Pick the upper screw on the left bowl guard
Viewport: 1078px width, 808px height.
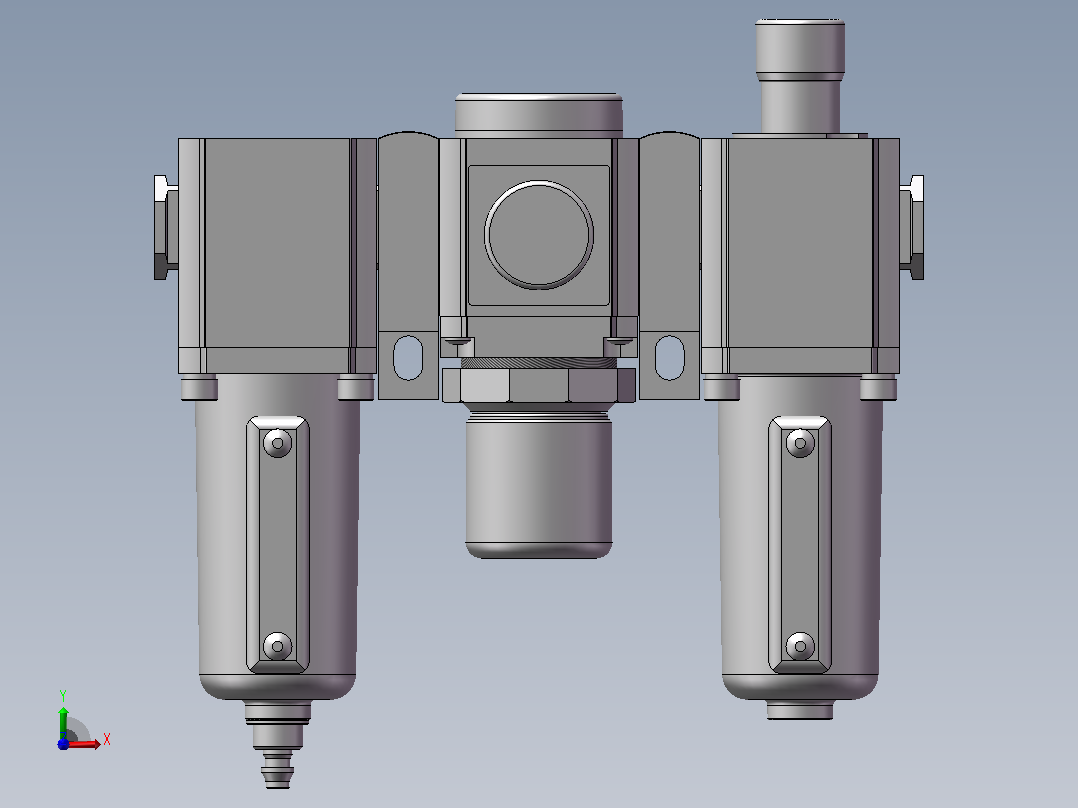point(278,444)
